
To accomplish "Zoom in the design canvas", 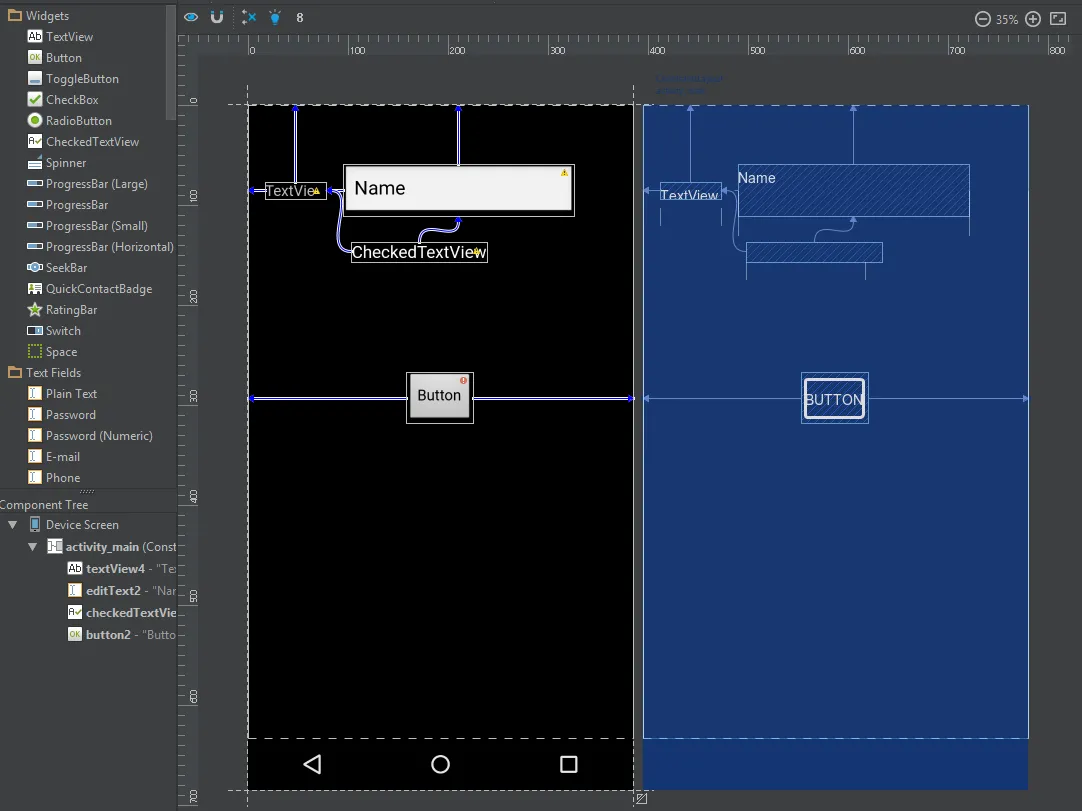I will pyautogui.click(x=1033, y=19).
